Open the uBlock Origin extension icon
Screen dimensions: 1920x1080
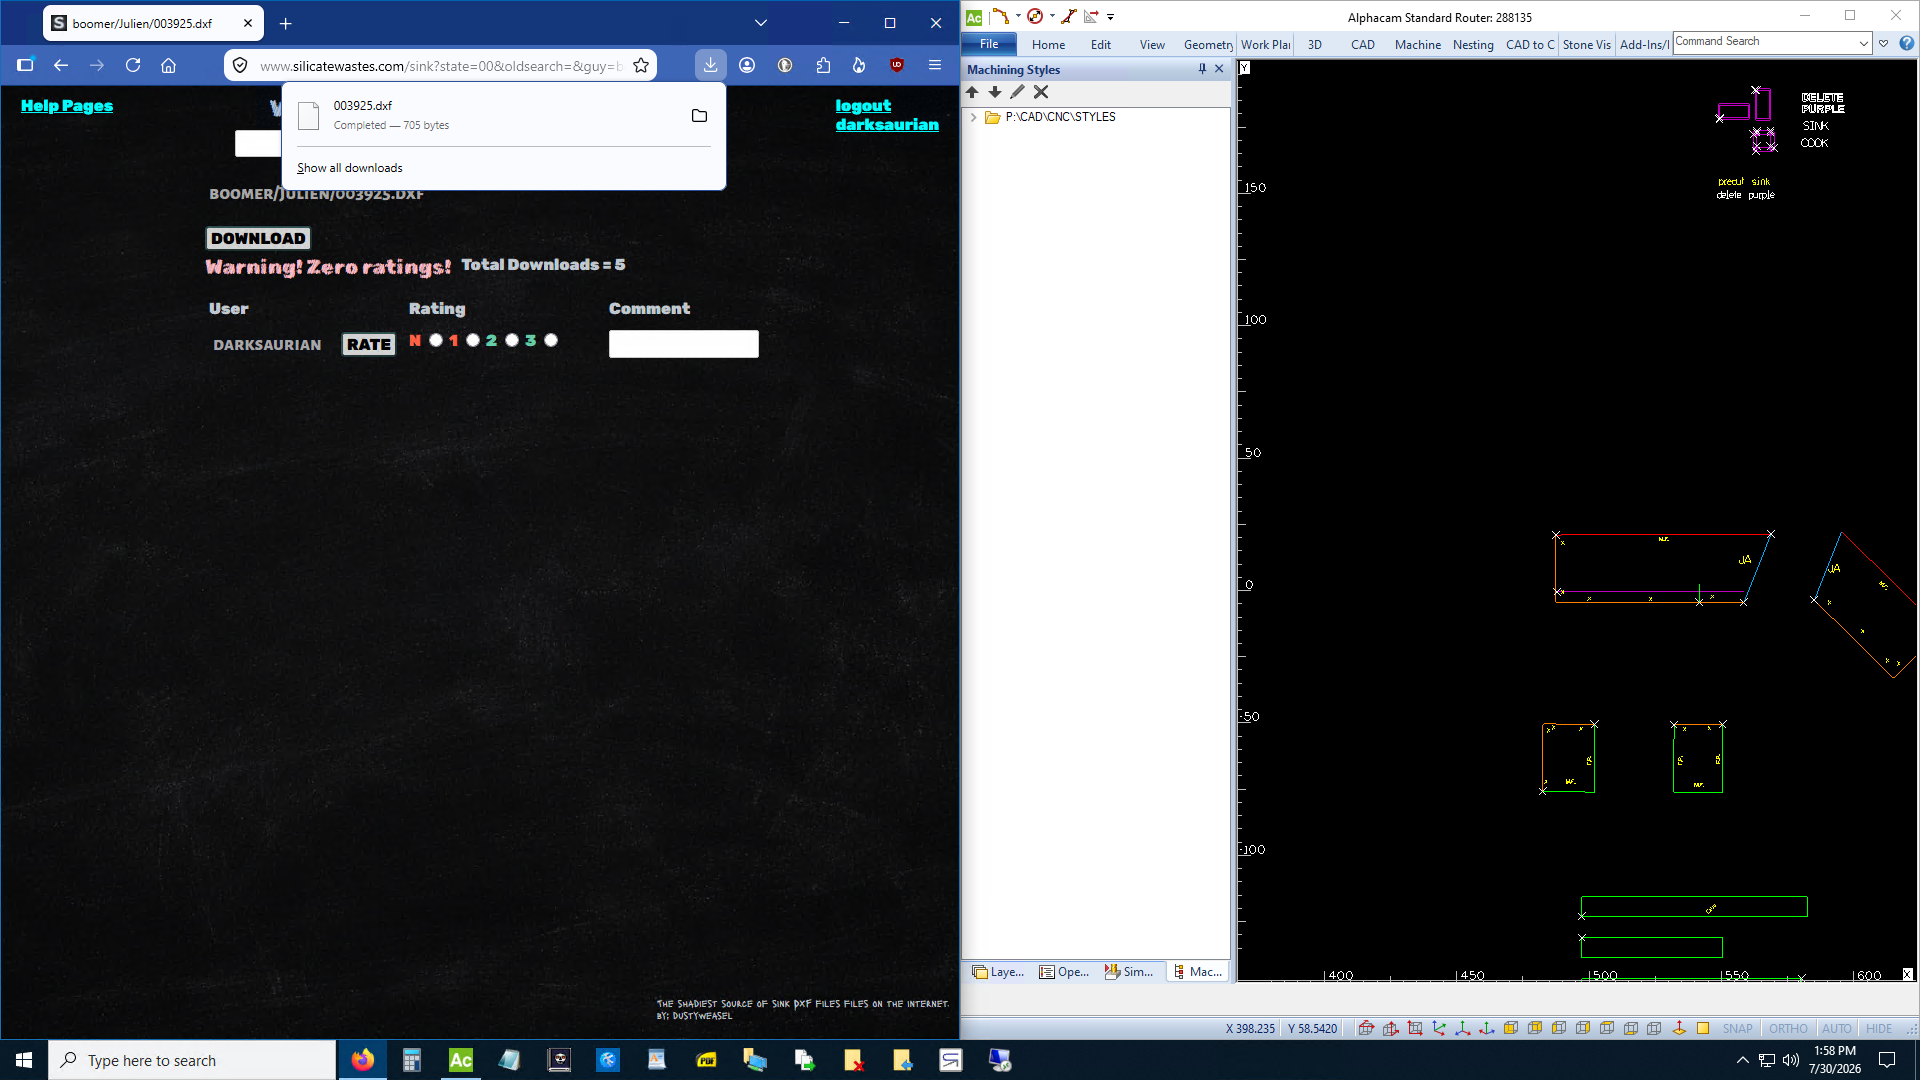point(897,65)
